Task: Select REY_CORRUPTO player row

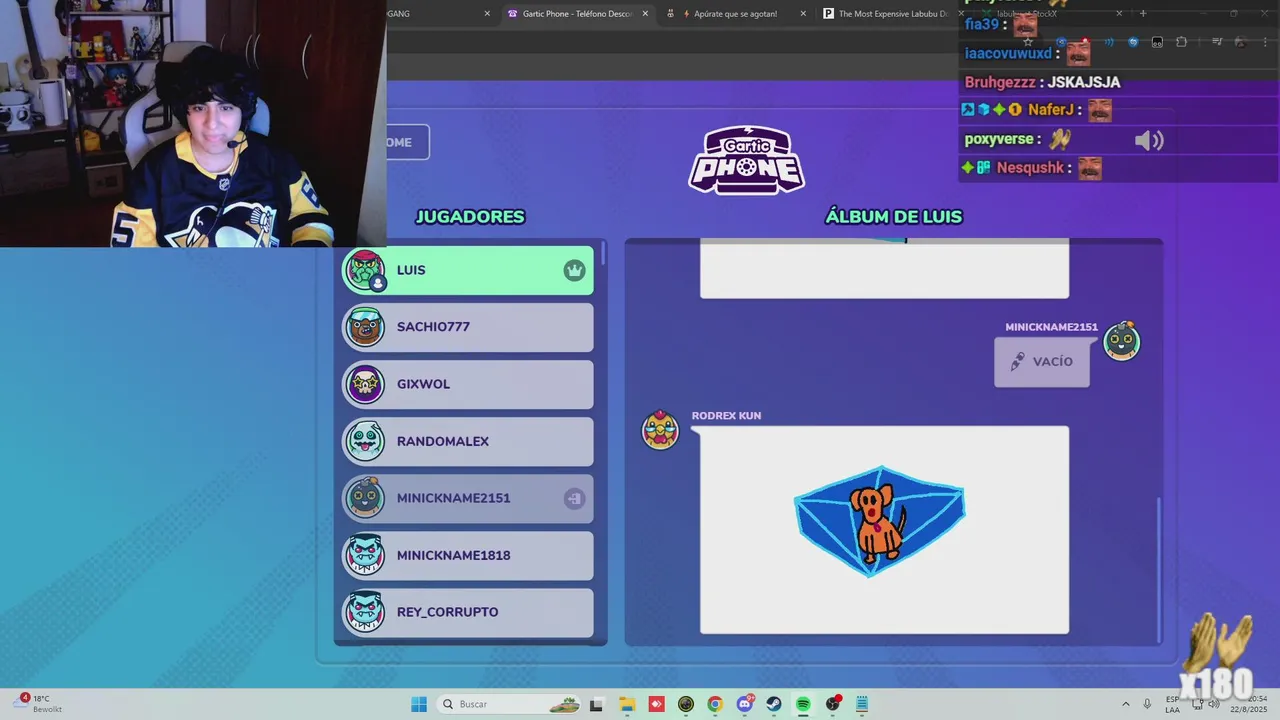Action: (x=468, y=612)
